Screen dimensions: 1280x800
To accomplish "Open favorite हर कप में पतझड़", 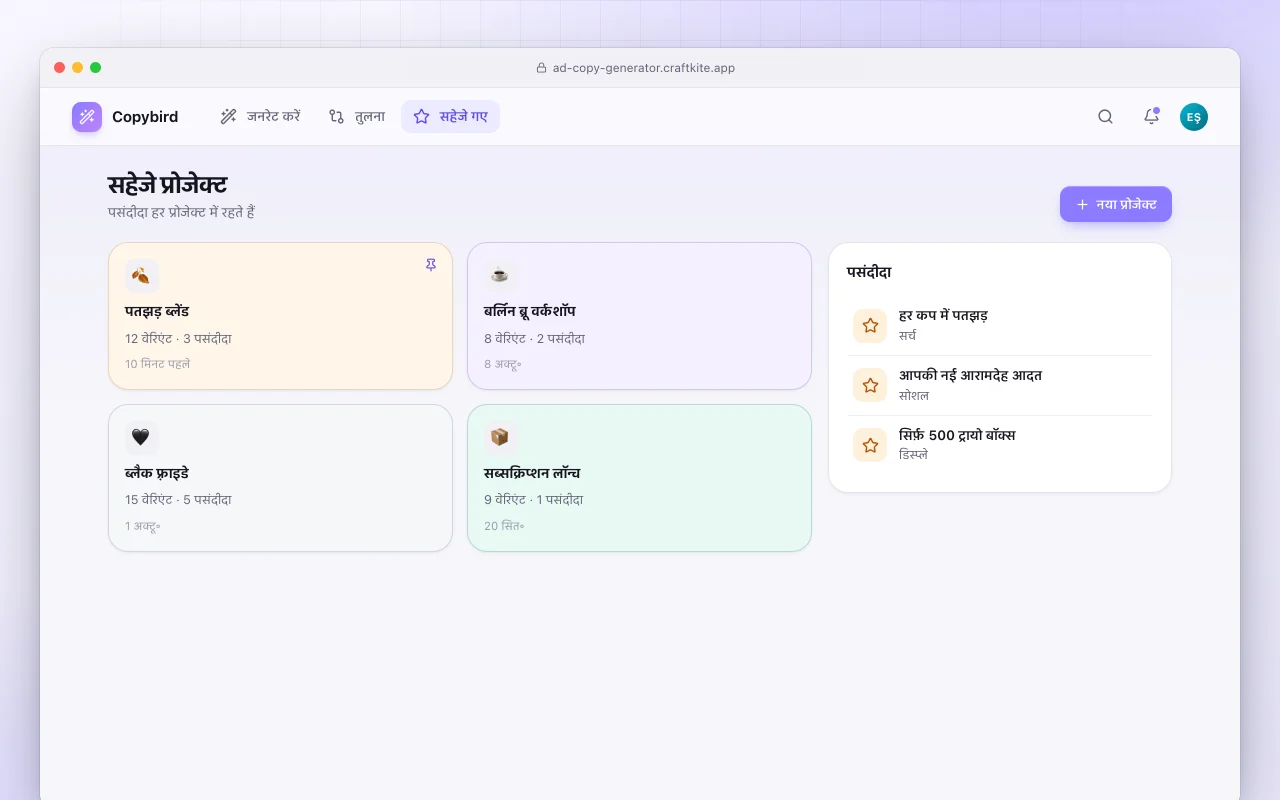I will (1000, 326).
